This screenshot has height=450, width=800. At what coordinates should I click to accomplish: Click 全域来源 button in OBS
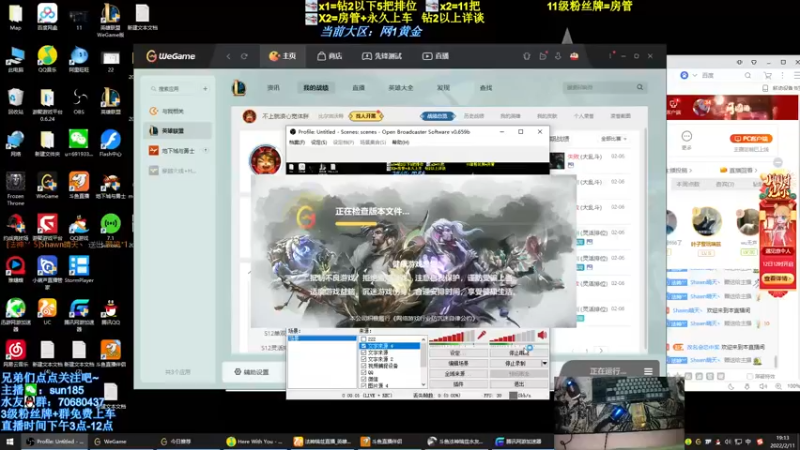(458, 373)
